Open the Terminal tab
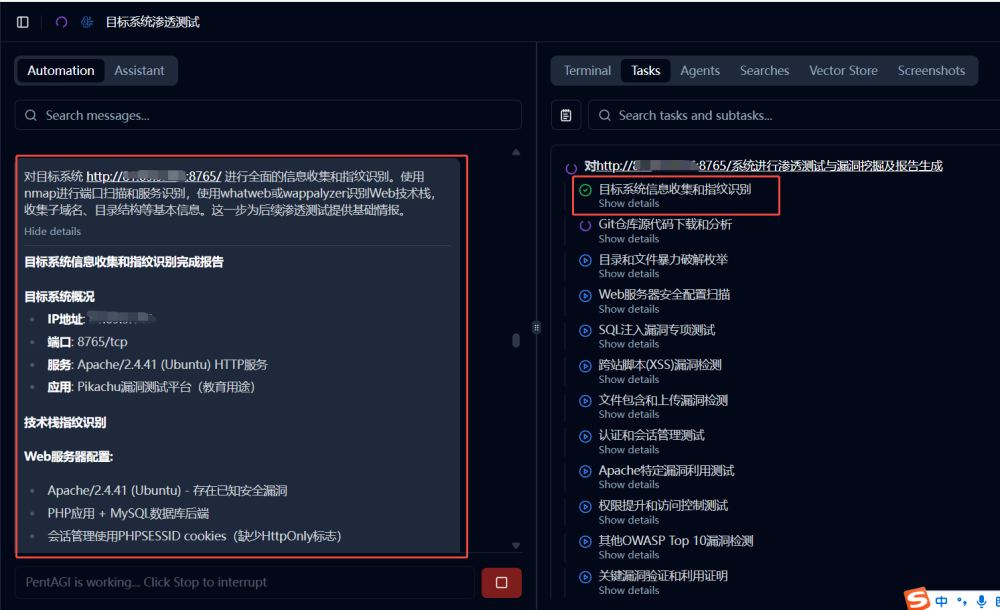Viewport: 1000px width, 610px height. click(x=587, y=70)
